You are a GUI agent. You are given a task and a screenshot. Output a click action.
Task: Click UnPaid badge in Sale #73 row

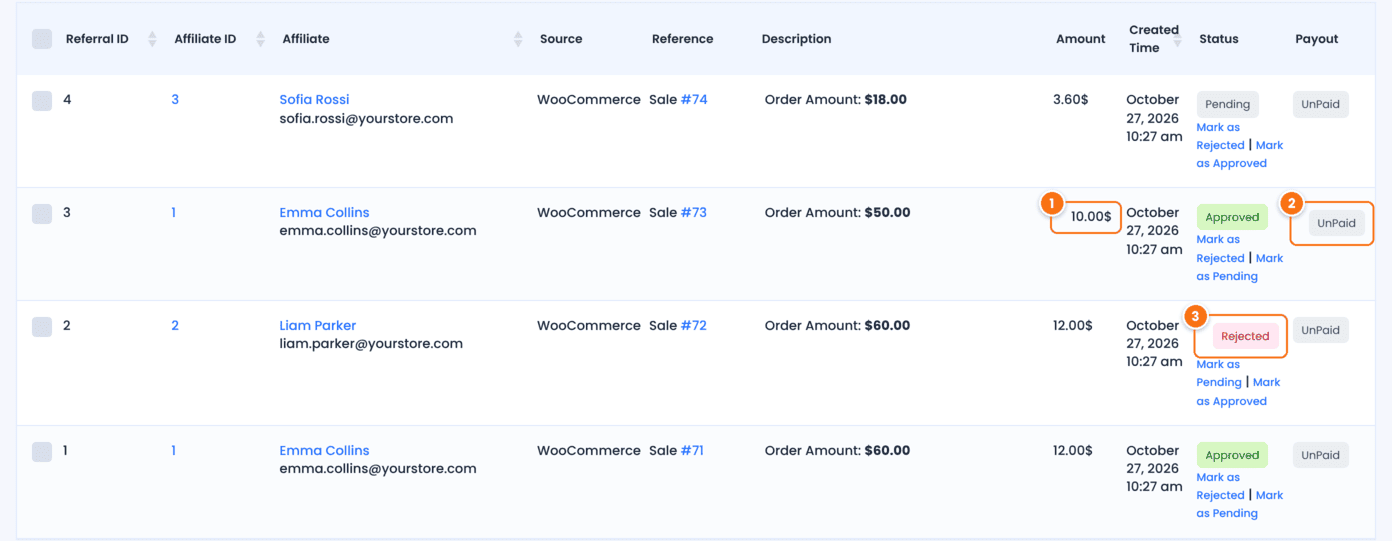1336,223
